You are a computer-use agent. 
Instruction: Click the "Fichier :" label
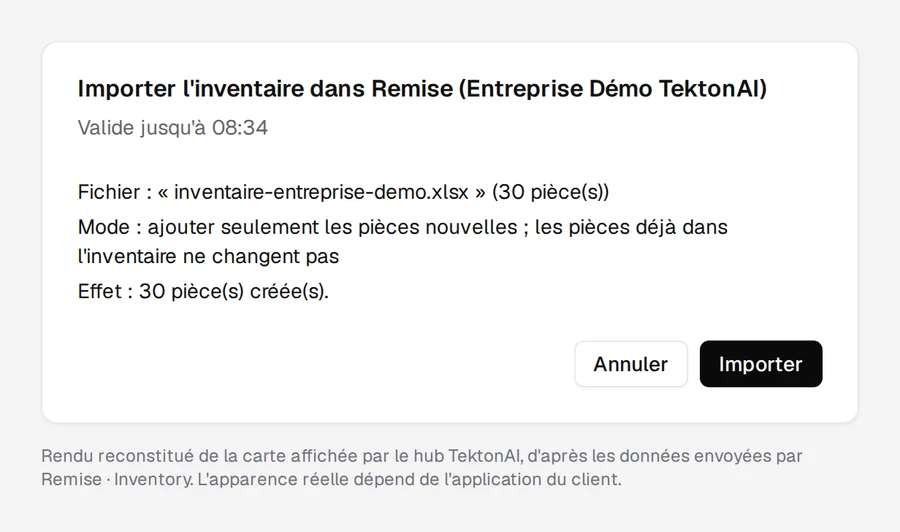[115, 192]
